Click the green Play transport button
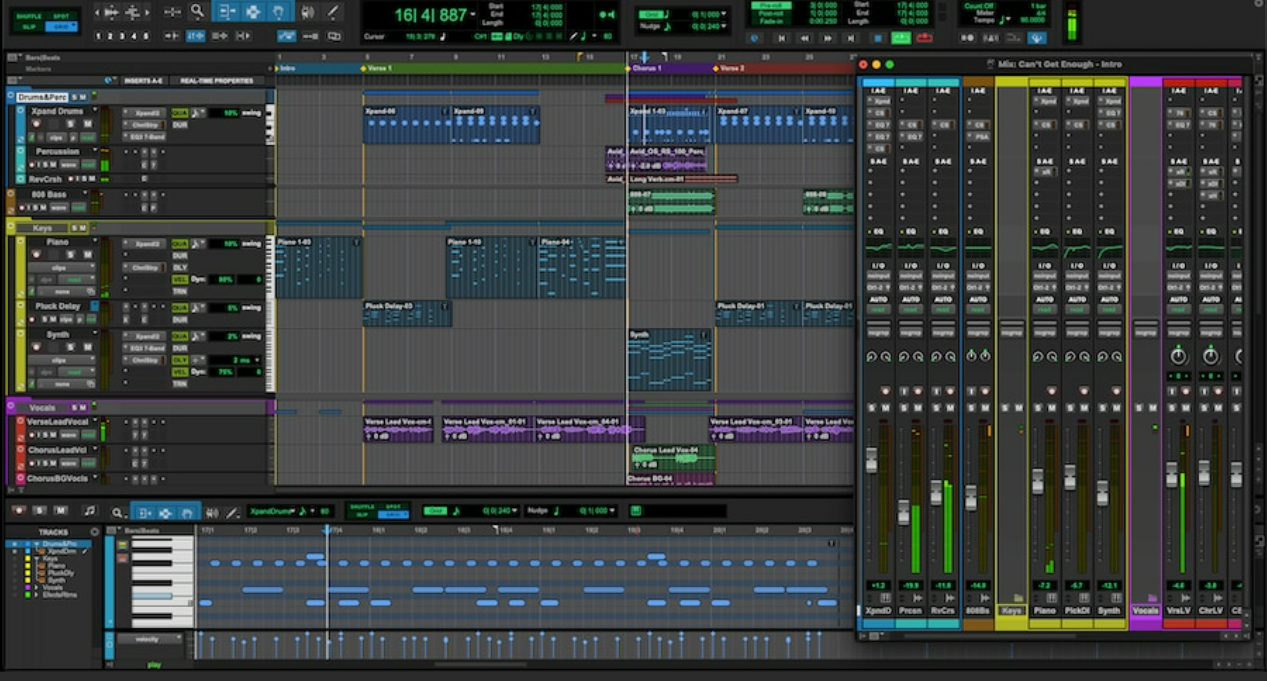1267x681 pixels. (901, 37)
